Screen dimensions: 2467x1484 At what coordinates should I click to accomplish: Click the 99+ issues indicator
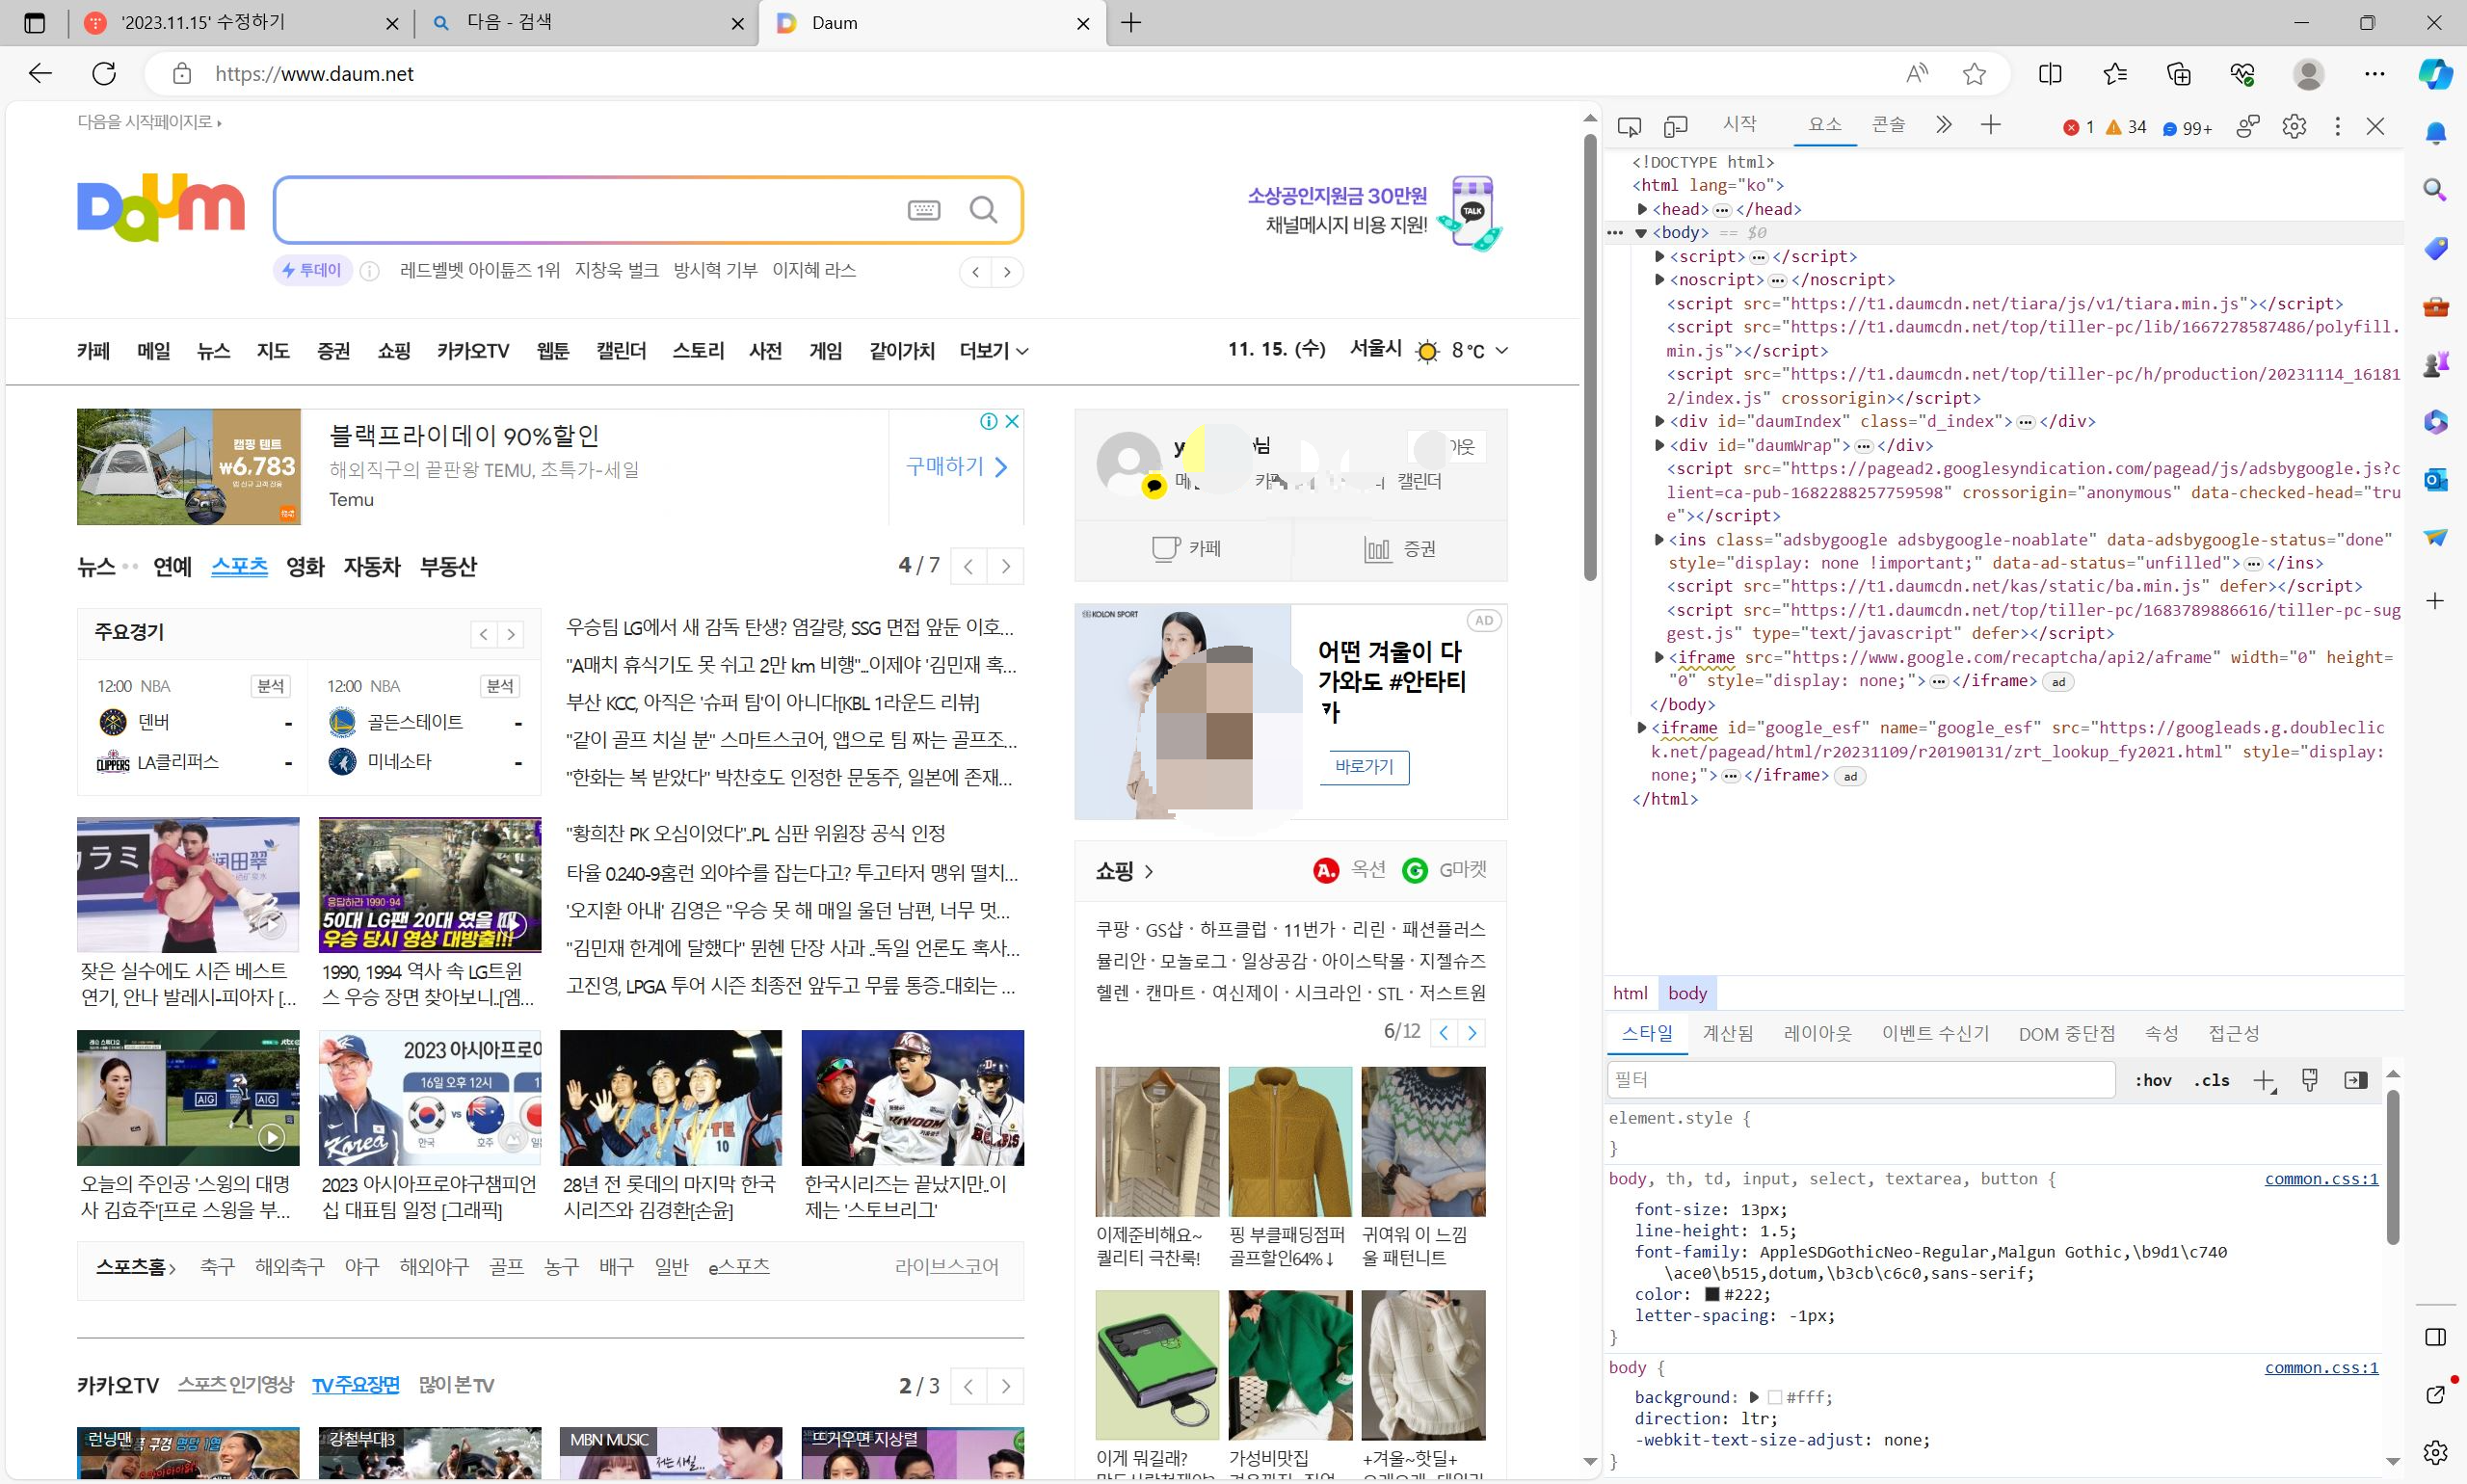(2187, 128)
